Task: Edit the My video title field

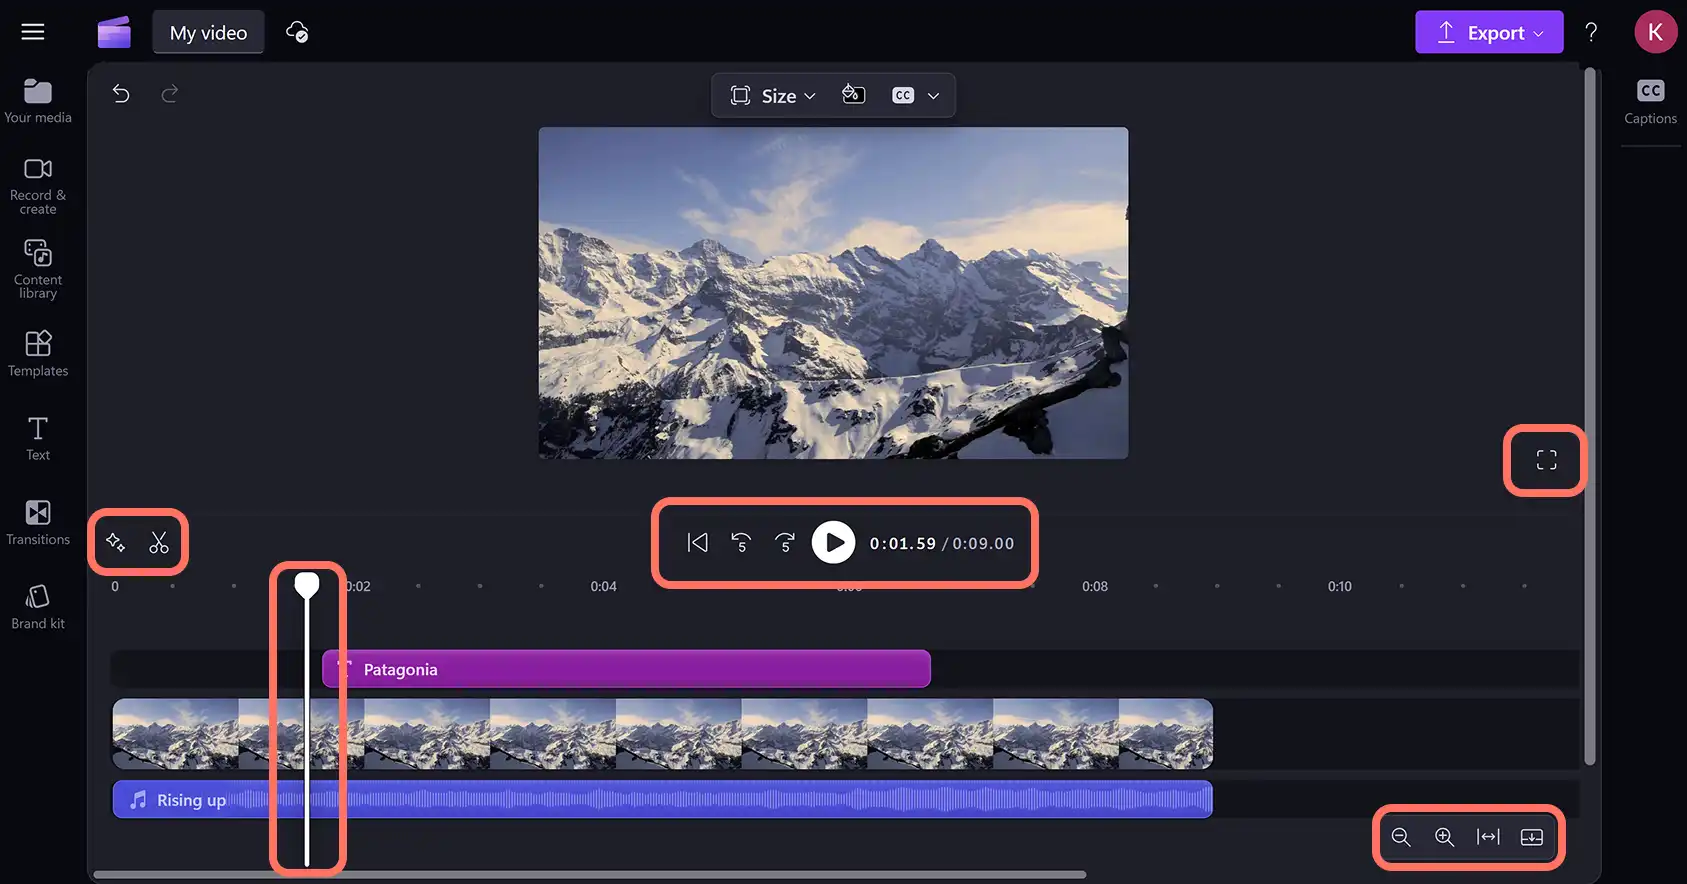Action: pos(208,33)
